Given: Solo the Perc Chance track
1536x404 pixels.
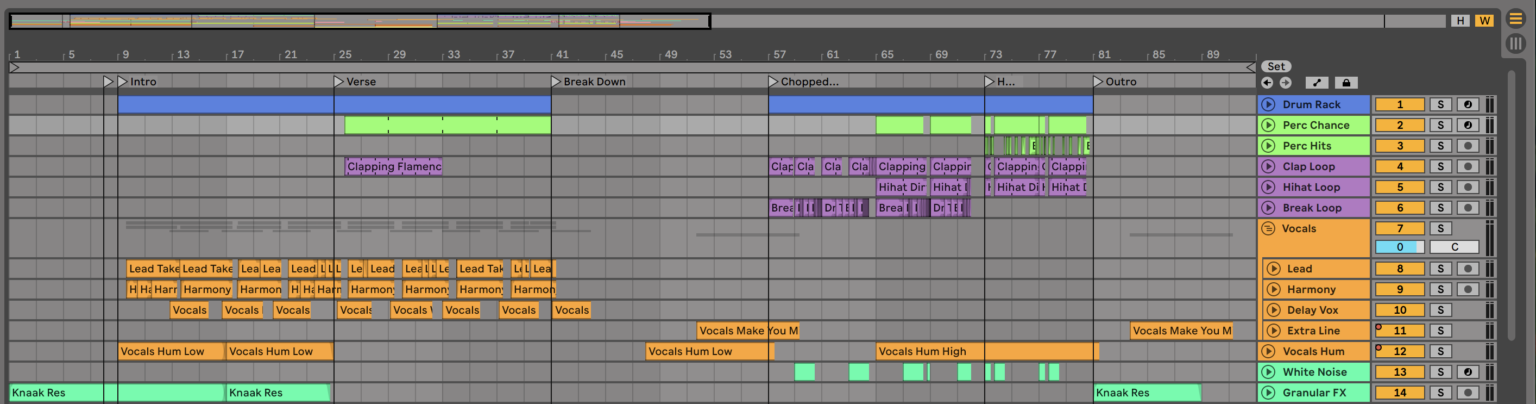Looking at the screenshot, I should pos(1440,125).
